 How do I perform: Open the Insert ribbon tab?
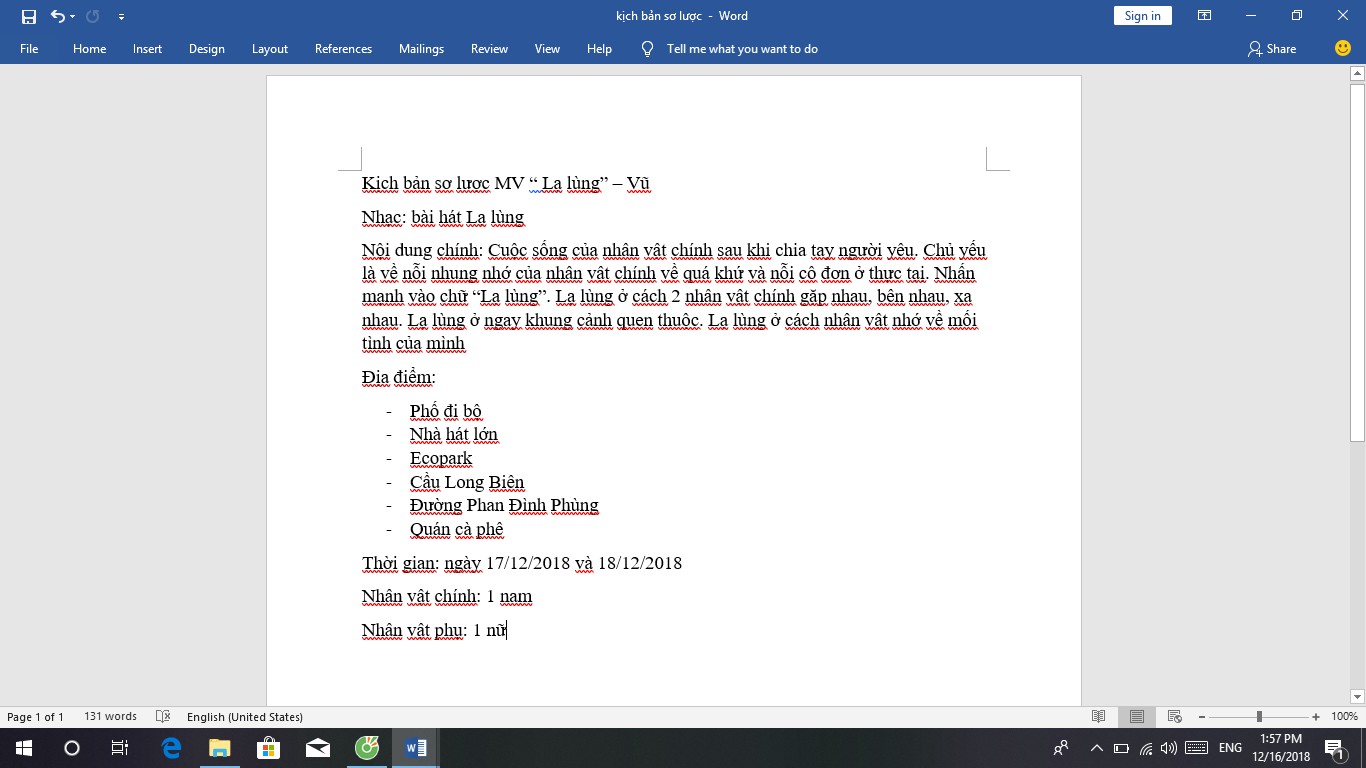click(147, 48)
